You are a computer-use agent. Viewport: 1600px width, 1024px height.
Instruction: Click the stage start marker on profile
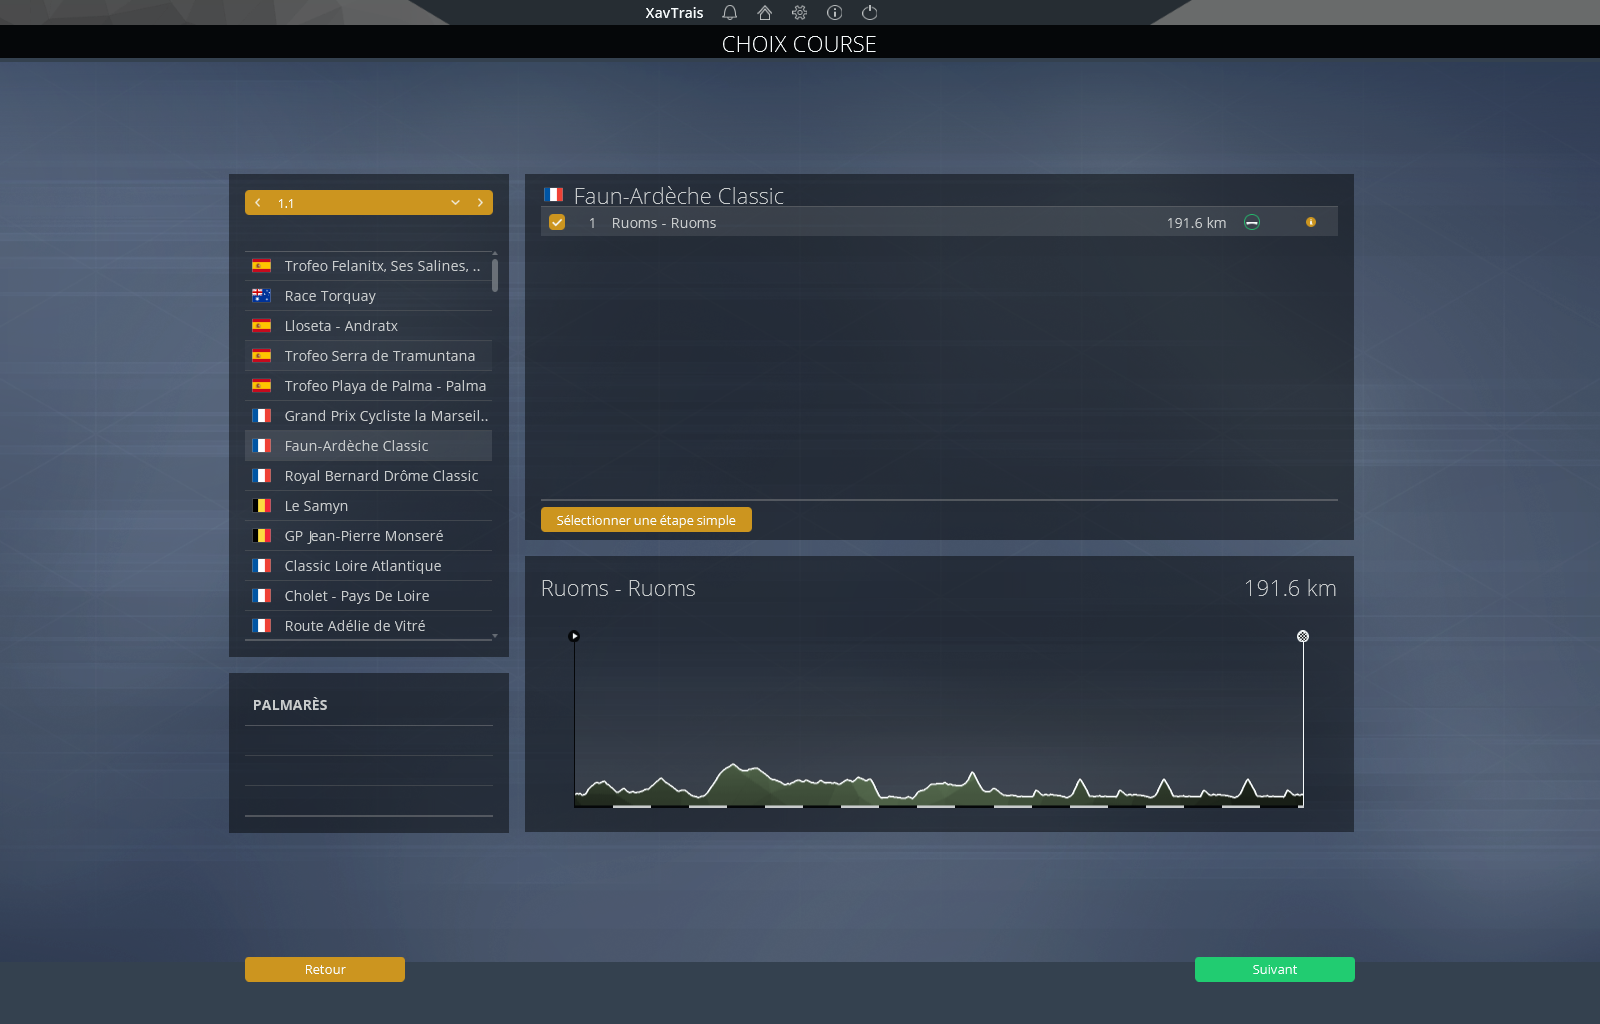(x=574, y=636)
